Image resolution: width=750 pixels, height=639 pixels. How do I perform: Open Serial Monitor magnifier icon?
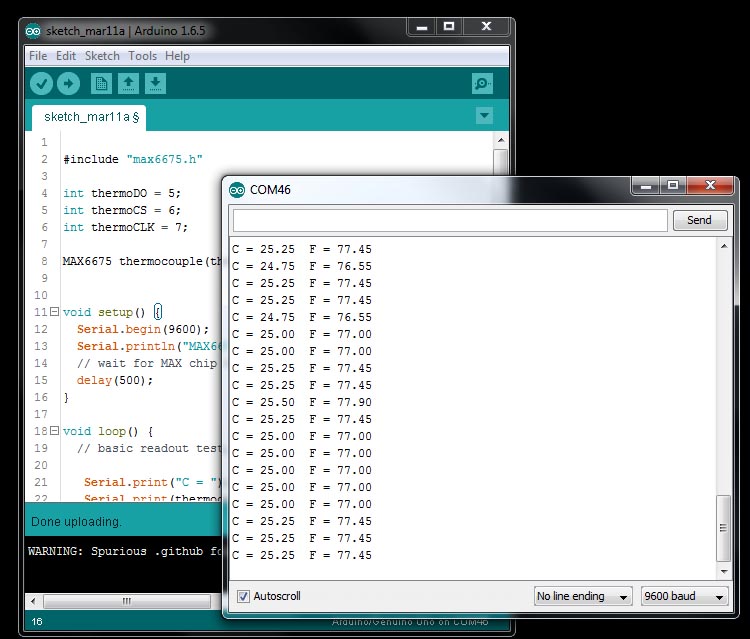click(482, 84)
